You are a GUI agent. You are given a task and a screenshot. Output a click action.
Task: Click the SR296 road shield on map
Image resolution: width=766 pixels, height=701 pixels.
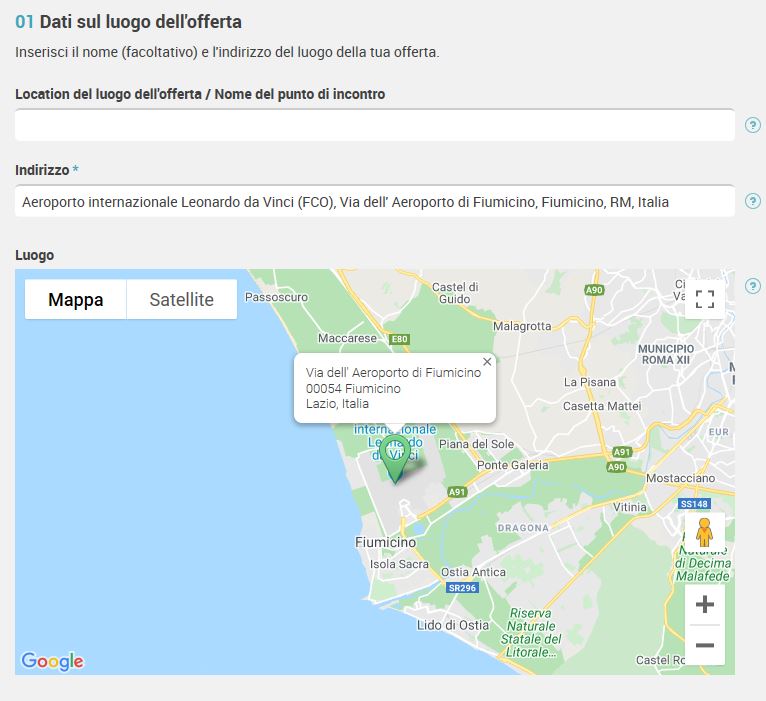click(462, 588)
